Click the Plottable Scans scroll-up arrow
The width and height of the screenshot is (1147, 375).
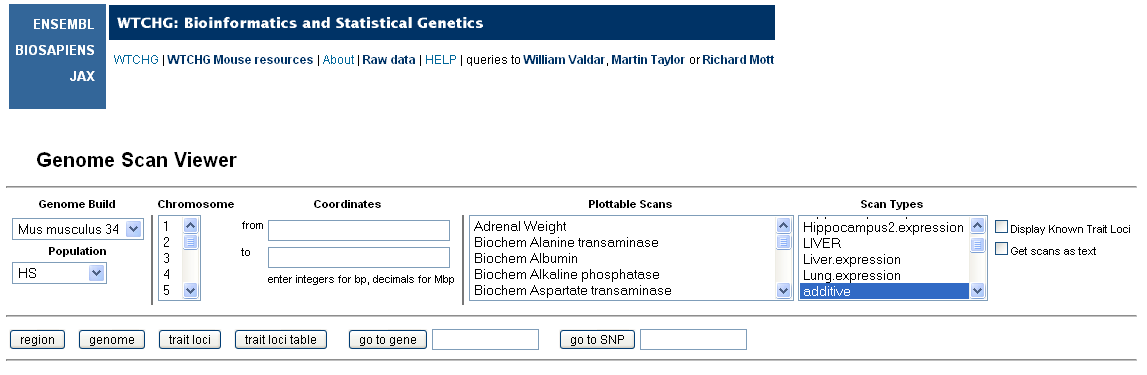(x=783, y=227)
